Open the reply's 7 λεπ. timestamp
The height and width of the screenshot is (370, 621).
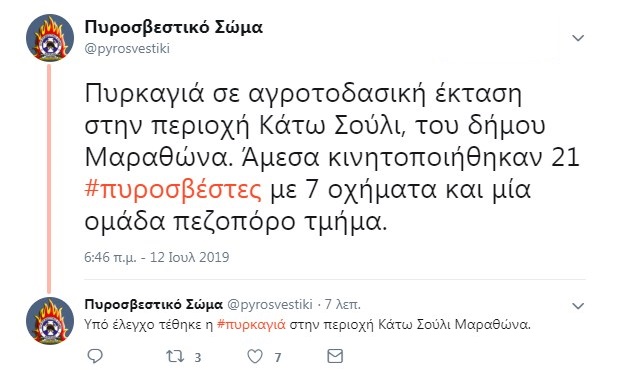(343, 305)
